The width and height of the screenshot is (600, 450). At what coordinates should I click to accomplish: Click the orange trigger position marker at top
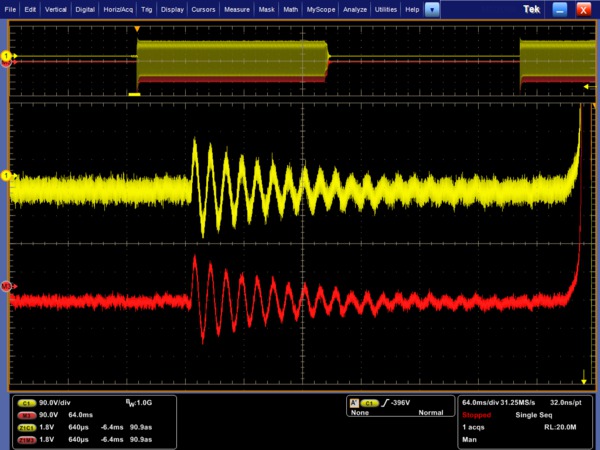138,29
